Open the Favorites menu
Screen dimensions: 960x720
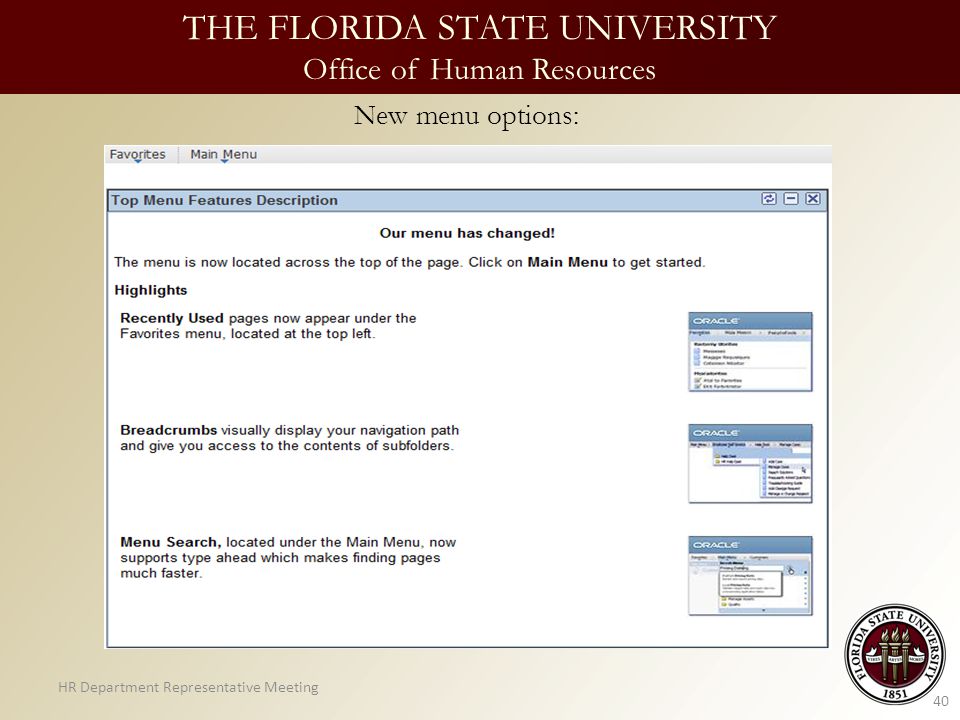coord(138,154)
